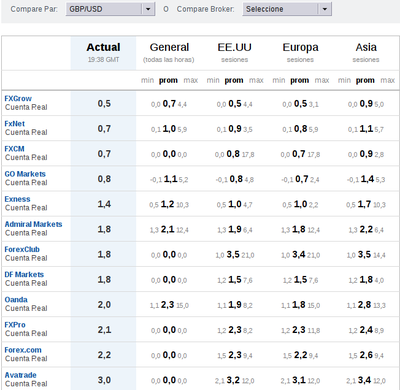Open the FXCM broker link
The image size is (400, 390).
pos(14,149)
